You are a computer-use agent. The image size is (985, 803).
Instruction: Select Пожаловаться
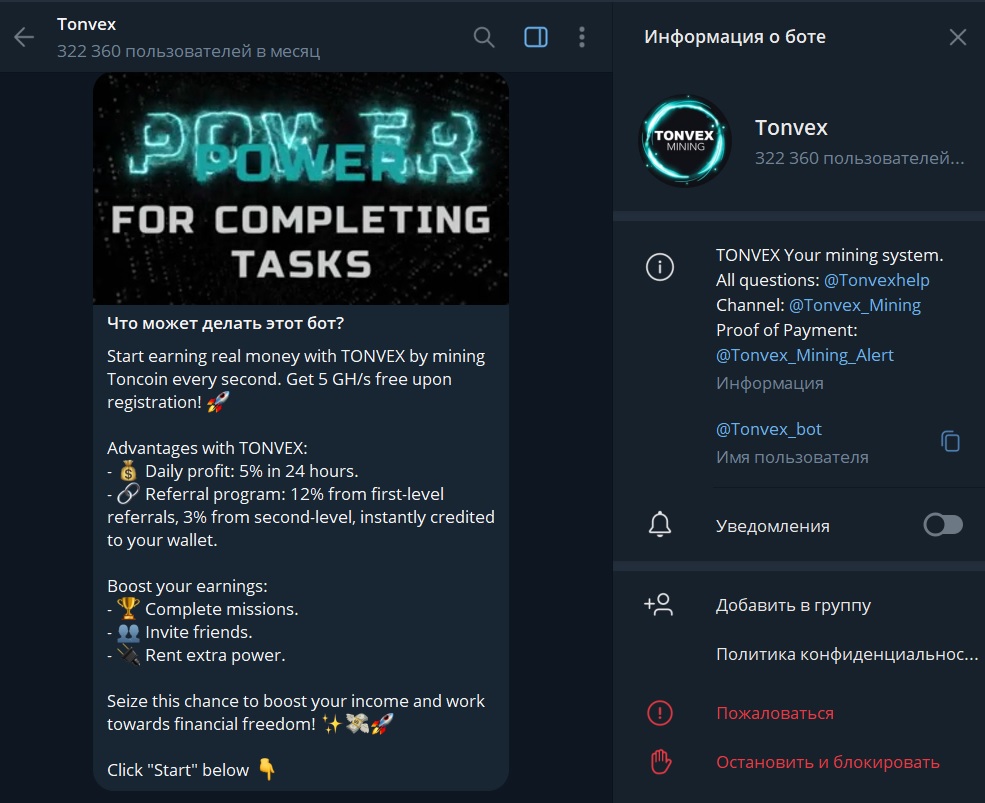pos(775,714)
